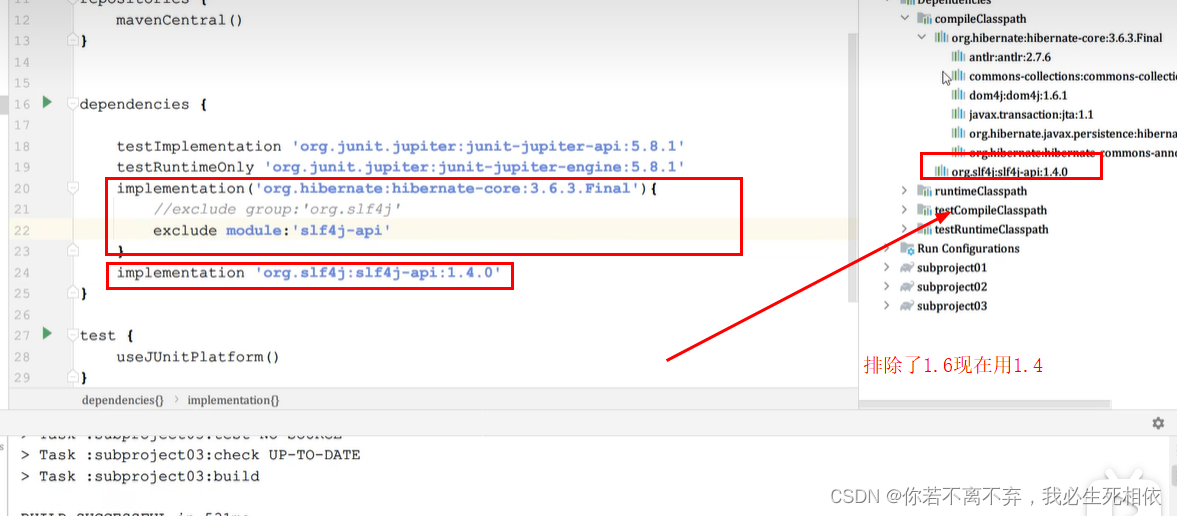
Task: Click the compileClasspath folder icon
Action: tap(925, 18)
